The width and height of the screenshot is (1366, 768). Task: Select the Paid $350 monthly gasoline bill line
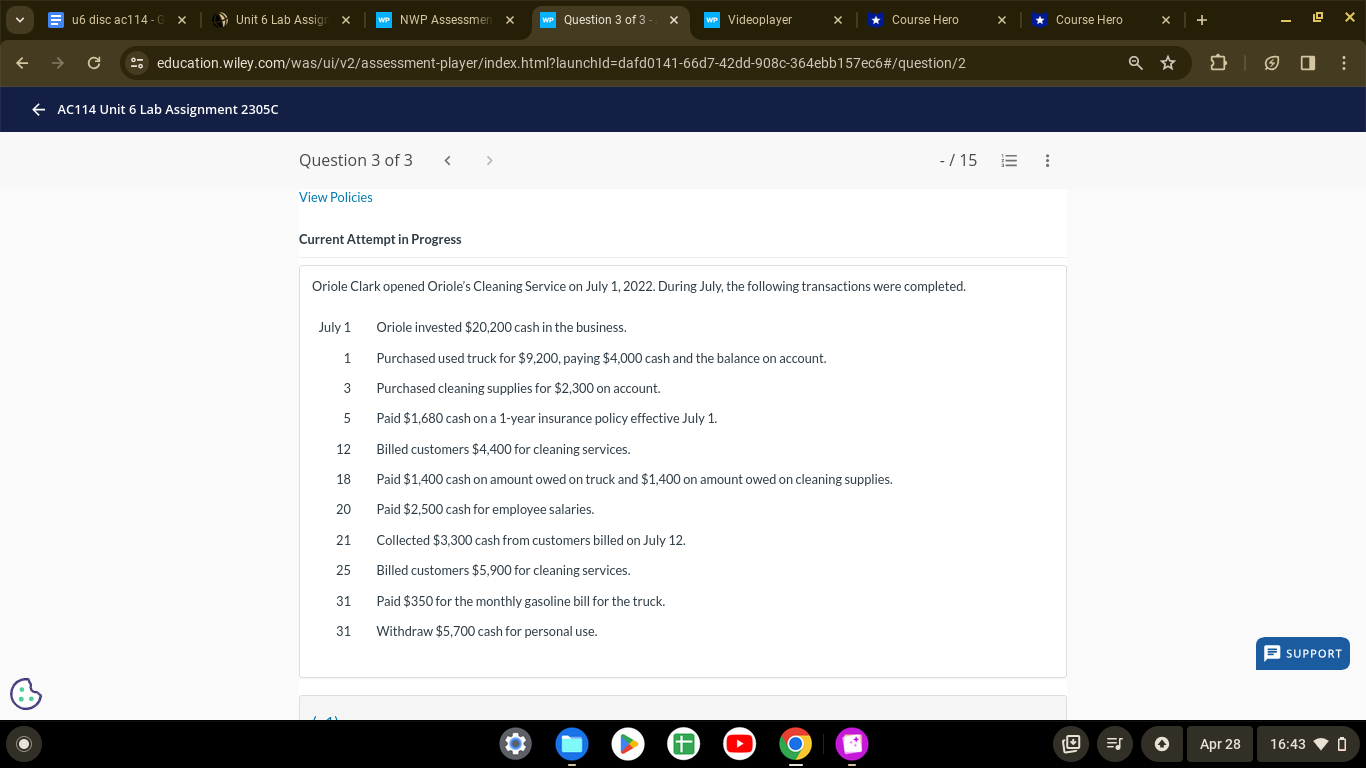[x=521, y=601]
